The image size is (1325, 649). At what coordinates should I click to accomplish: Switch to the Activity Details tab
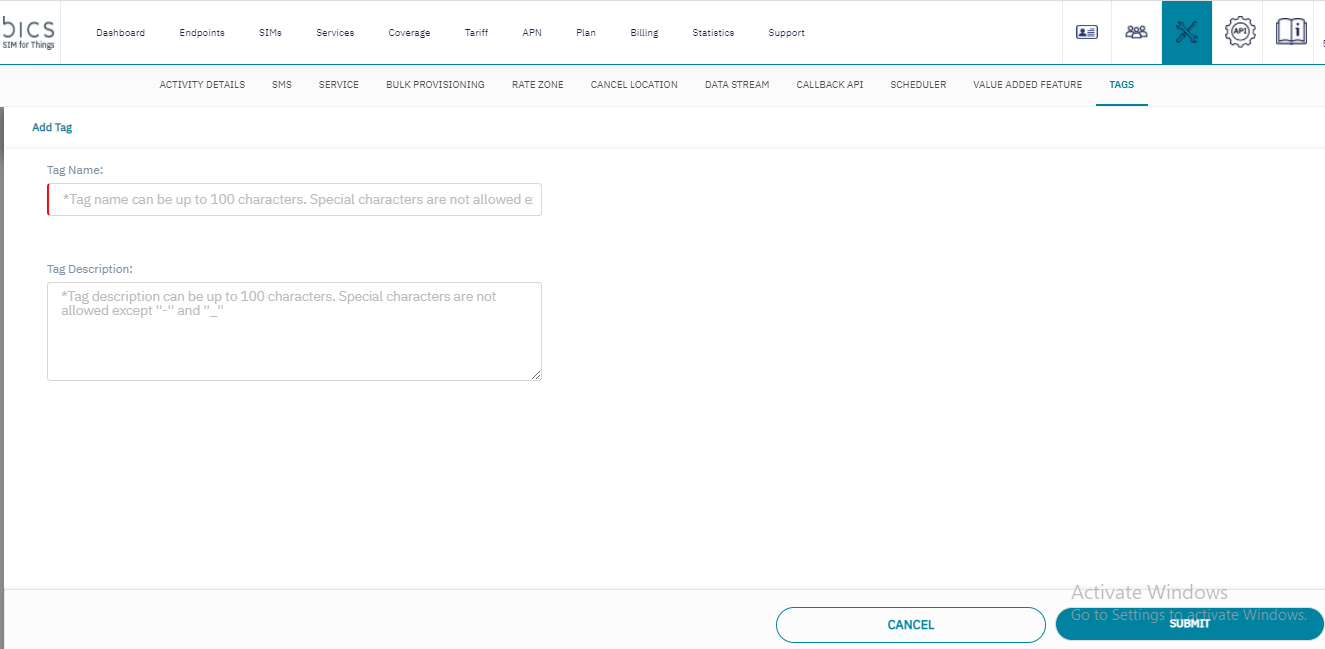pos(202,85)
